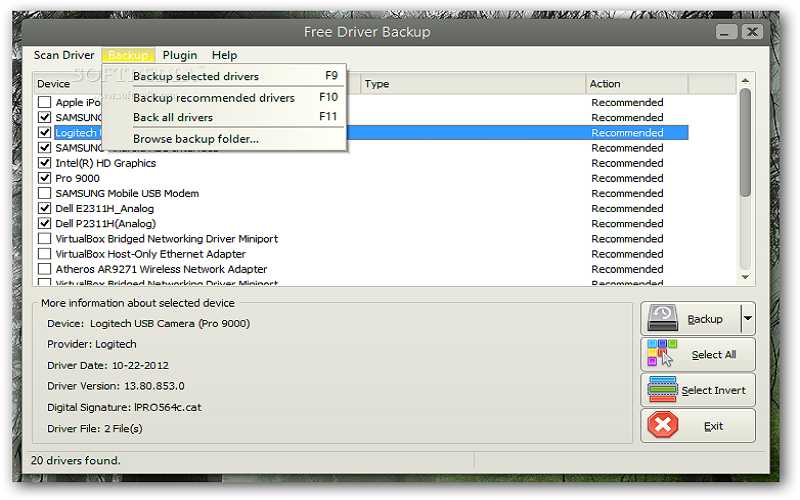The image size is (800, 500).
Task: Click the Driver File: 2 File(s) text
Action: [94, 429]
